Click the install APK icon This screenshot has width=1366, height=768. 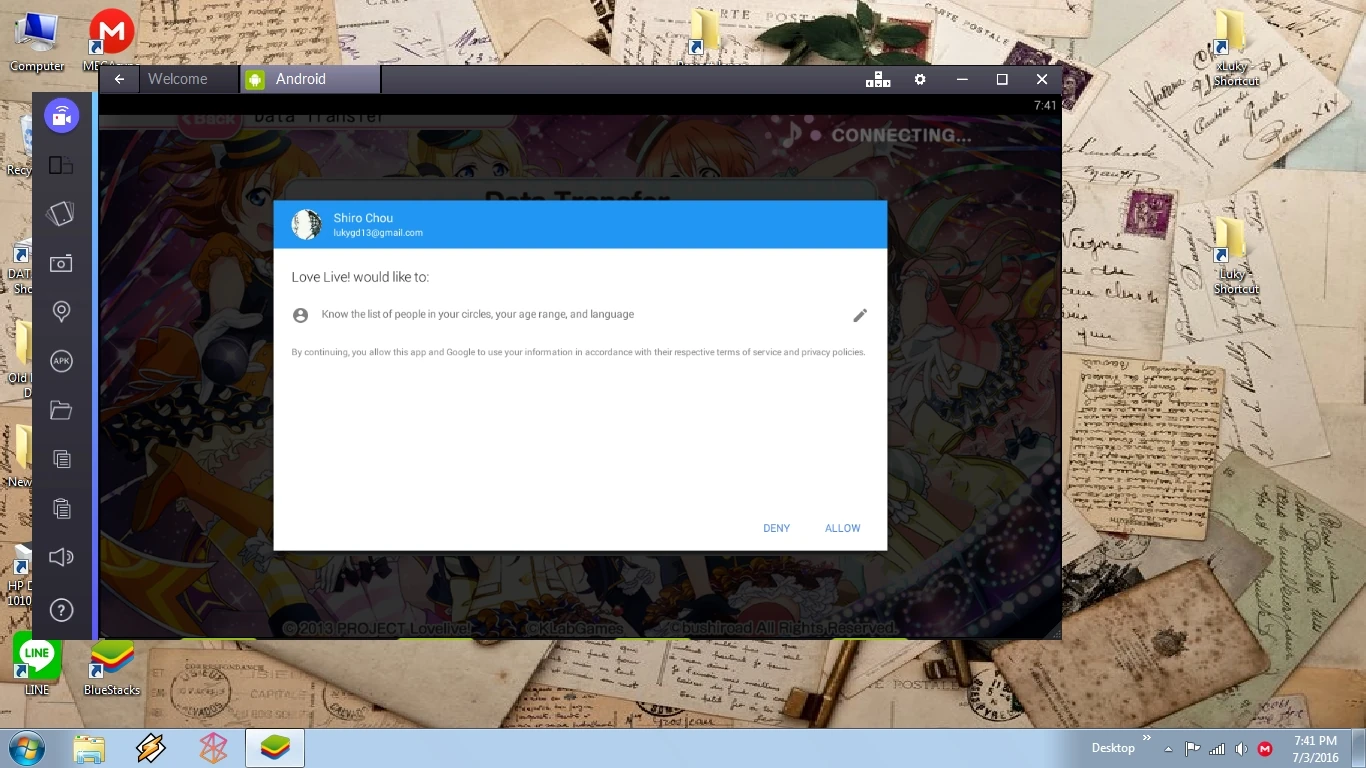click(61, 361)
